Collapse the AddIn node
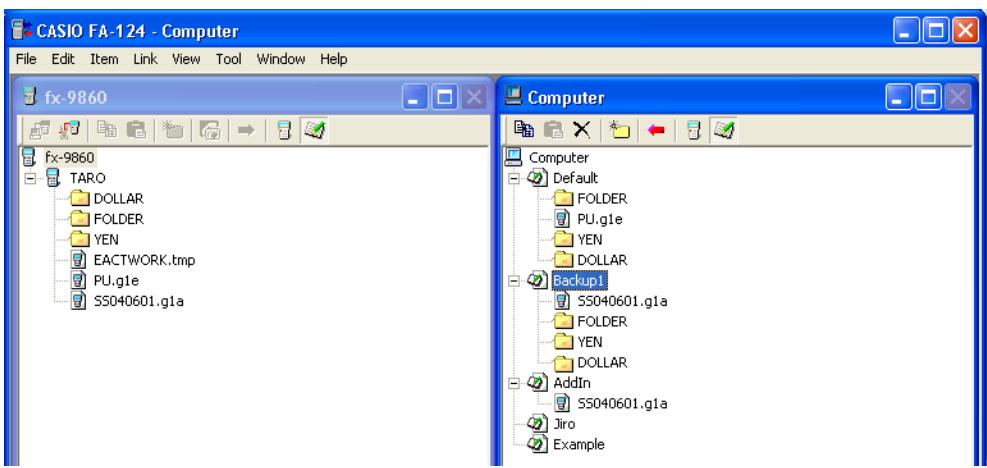The height and width of the screenshot is (468, 987). (x=514, y=384)
